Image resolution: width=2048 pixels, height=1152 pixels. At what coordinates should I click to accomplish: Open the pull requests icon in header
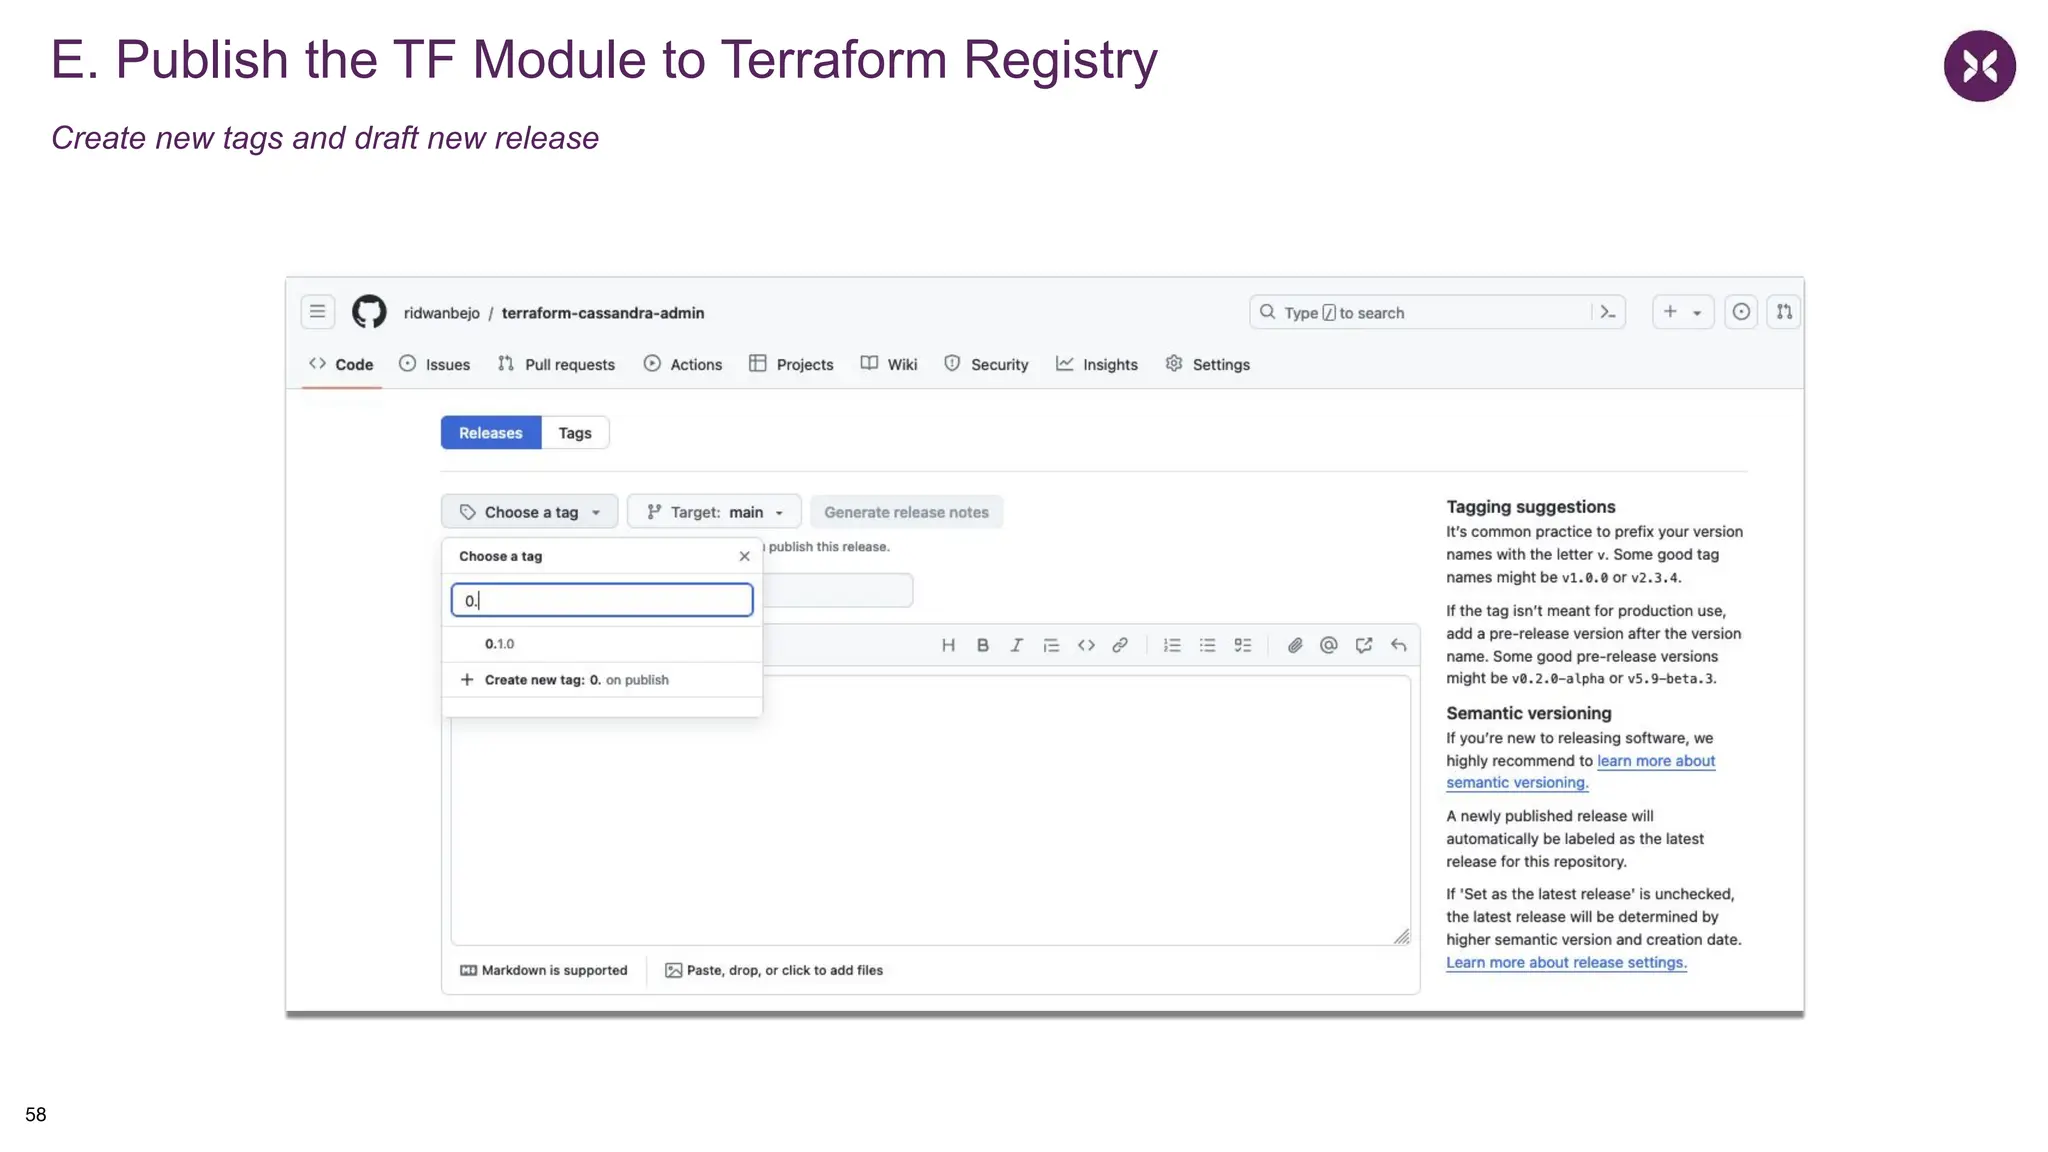(1784, 312)
